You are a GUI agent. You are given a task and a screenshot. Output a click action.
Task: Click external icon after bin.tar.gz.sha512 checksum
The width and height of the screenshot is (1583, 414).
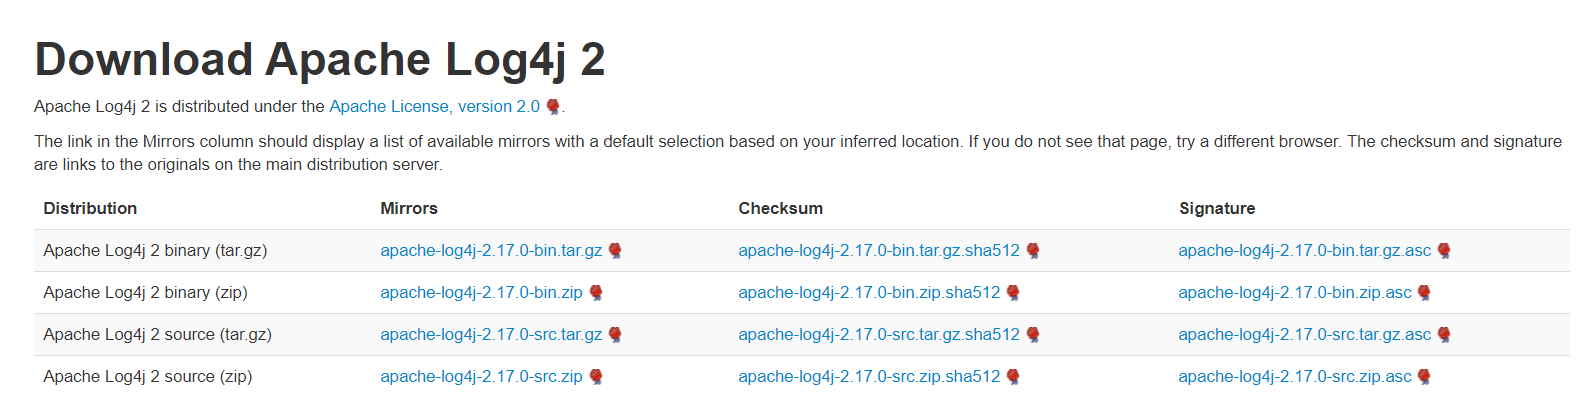[1033, 251]
